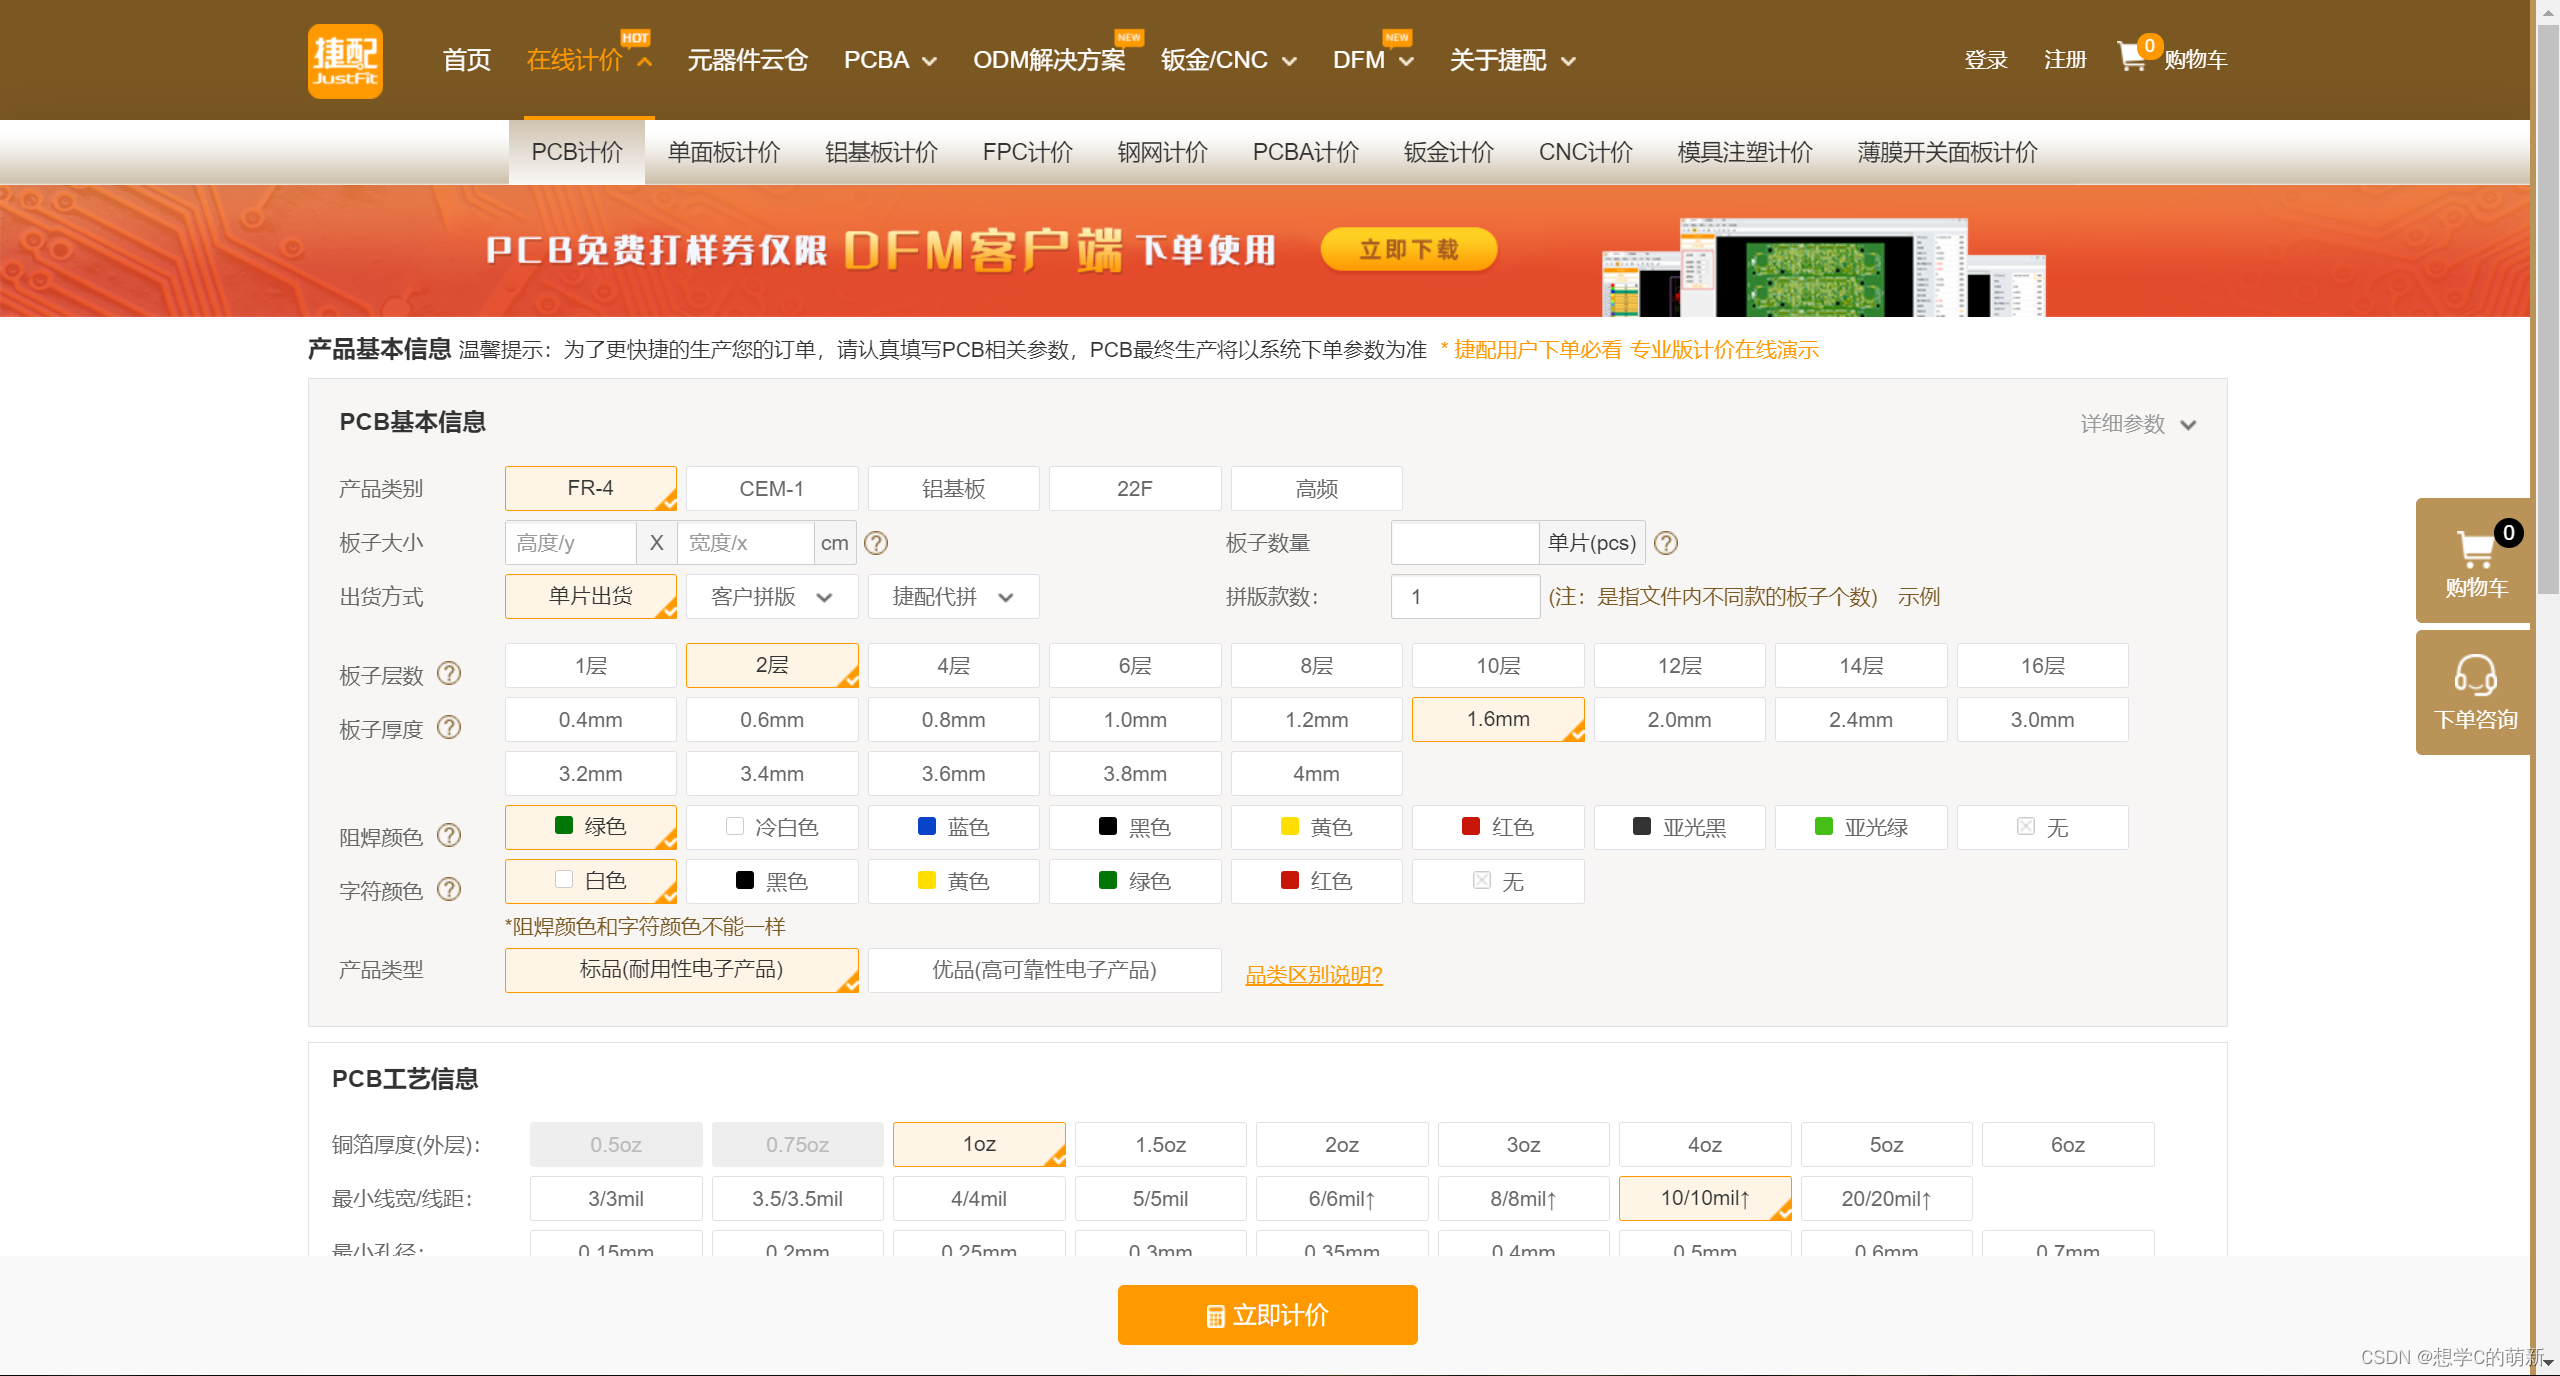2560x1376 pixels.
Task: Click the 立即计价 button
Action: coord(1266,1315)
